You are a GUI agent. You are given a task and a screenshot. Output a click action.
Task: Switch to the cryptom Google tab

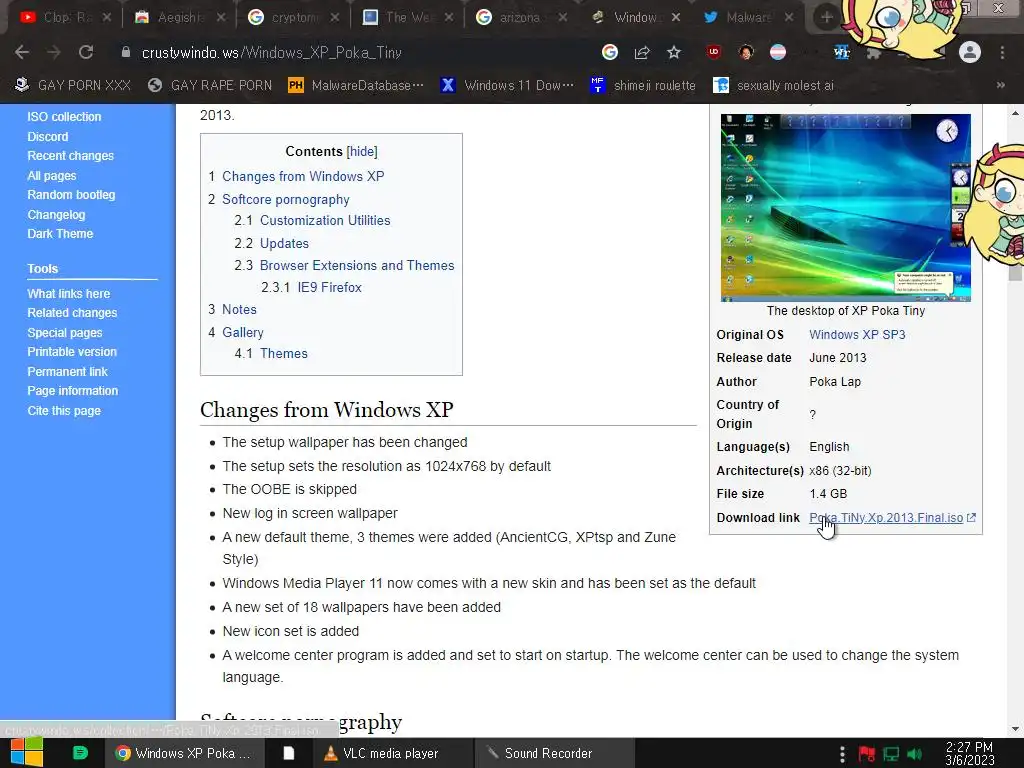pyautogui.click(x=295, y=18)
